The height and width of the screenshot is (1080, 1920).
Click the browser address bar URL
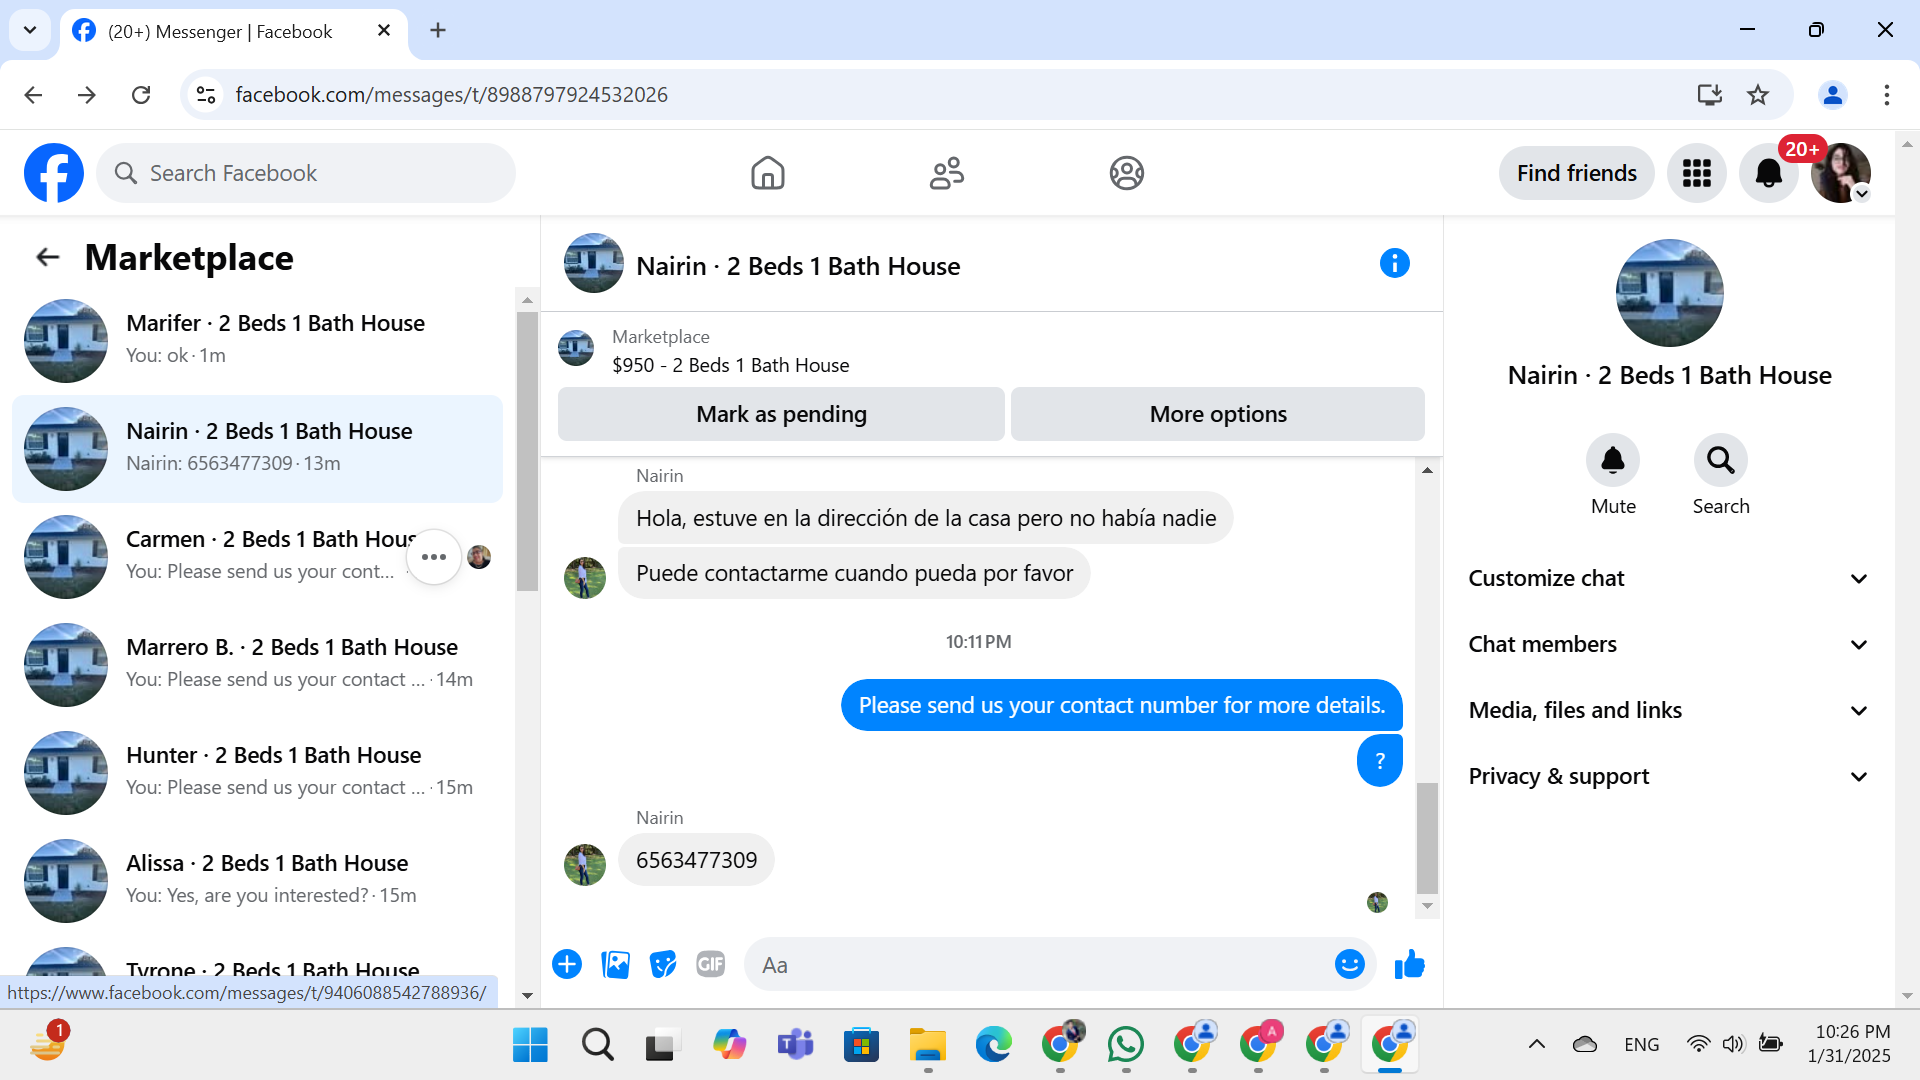(451, 95)
